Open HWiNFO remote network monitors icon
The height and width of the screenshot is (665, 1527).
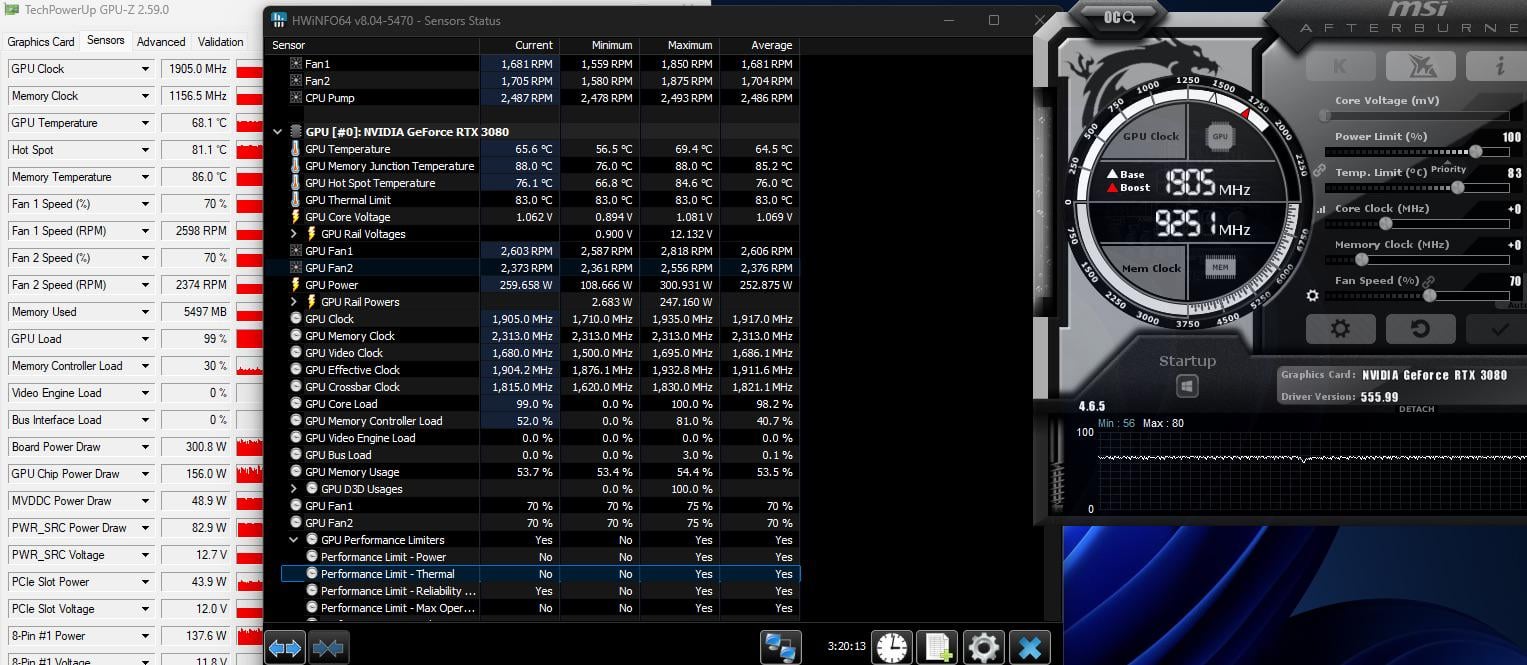click(781, 648)
